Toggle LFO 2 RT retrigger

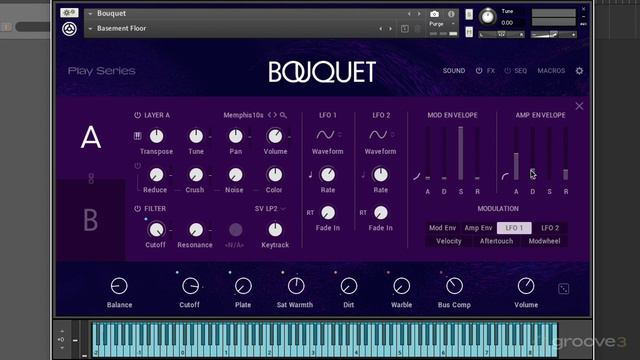click(363, 213)
